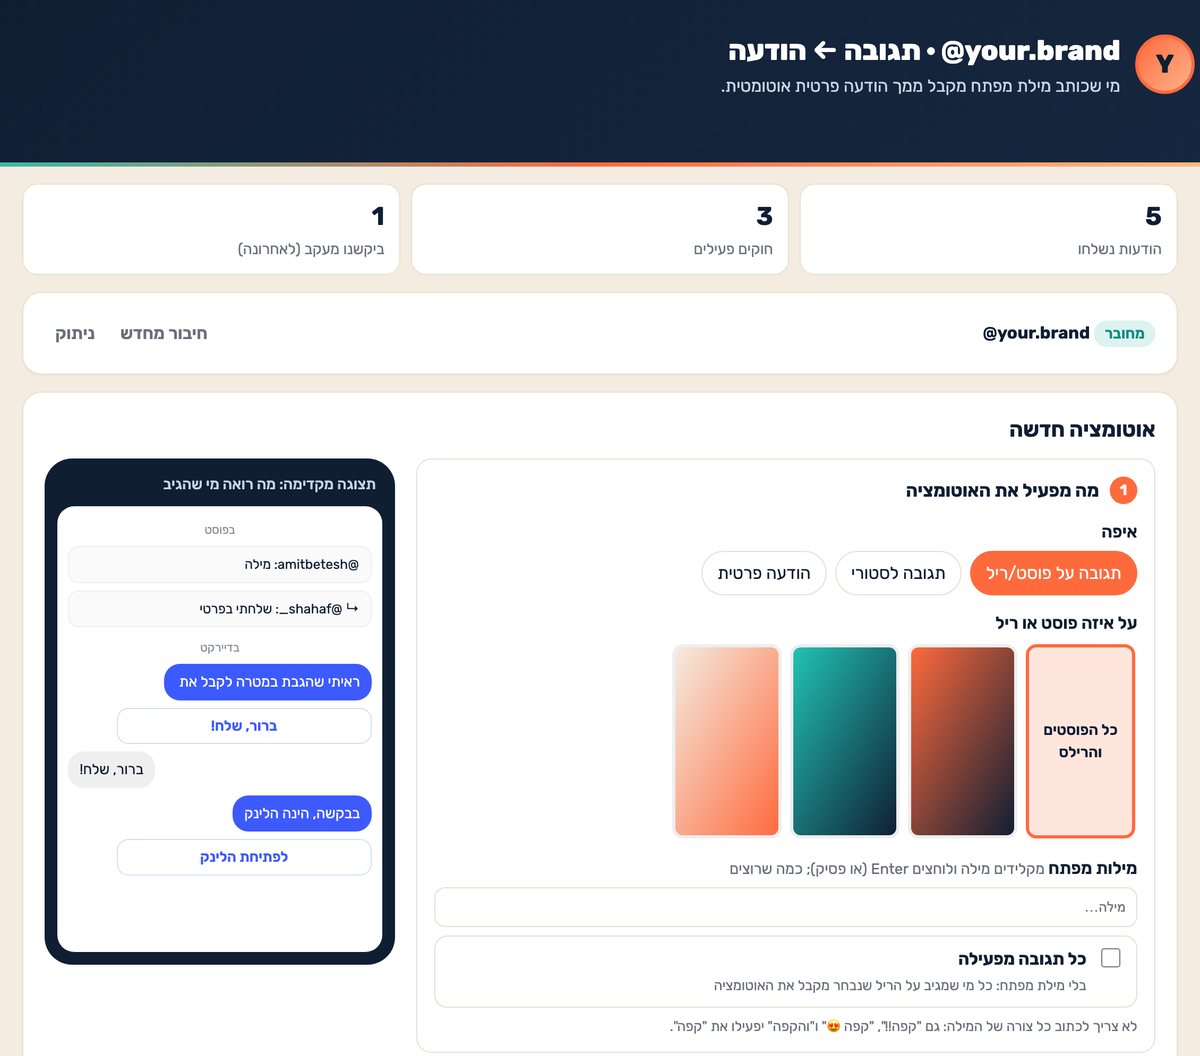Click the "מילות מפתח" field label
Image resolution: width=1200 pixels, height=1056 pixels.
click(1093, 868)
